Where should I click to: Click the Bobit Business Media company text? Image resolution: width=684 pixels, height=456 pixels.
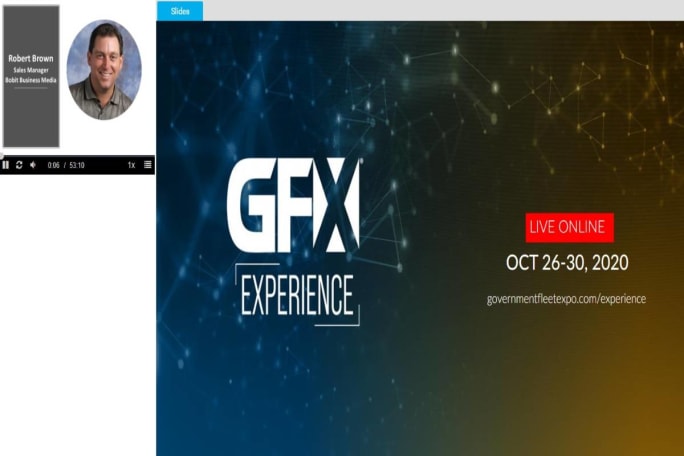pyautogui.click(x=31, y=79)
